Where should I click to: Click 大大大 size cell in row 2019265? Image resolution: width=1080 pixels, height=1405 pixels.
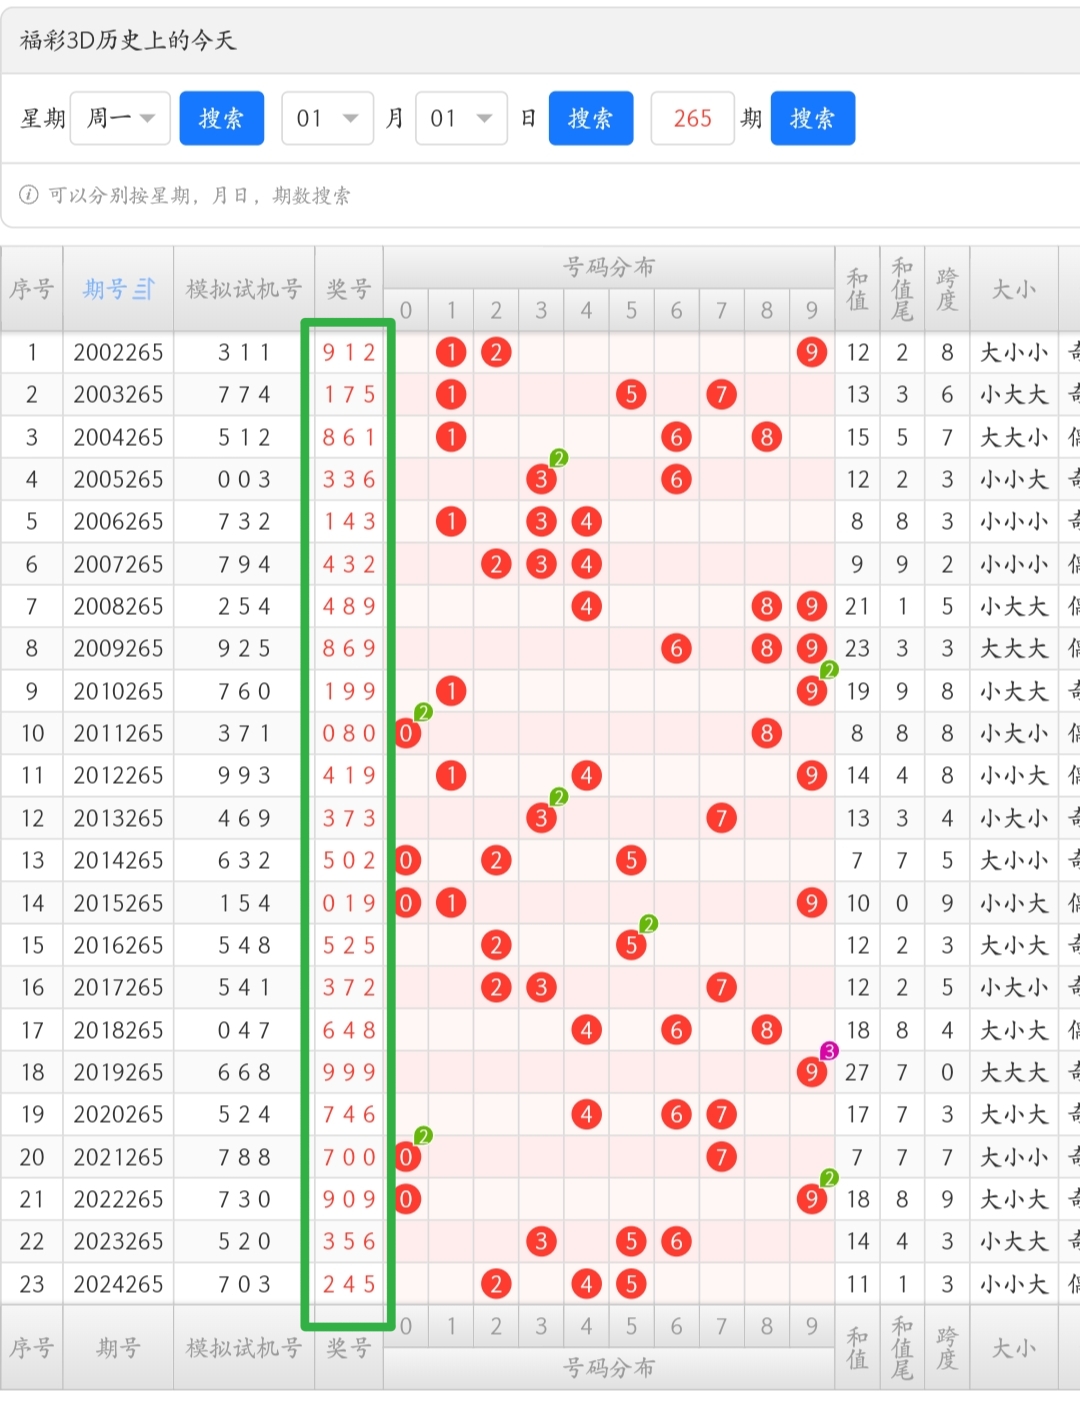click(1013, 1072)
